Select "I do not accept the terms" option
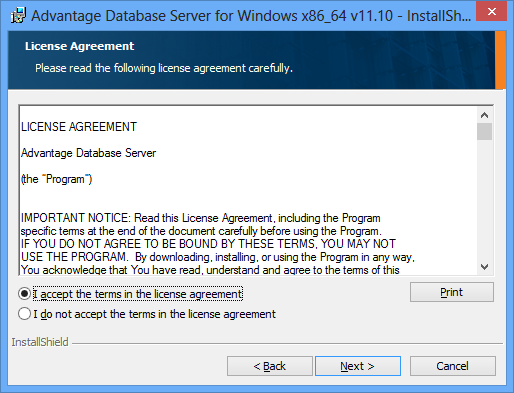The height and width of the screenshot is (393, 514). point(25,314)
